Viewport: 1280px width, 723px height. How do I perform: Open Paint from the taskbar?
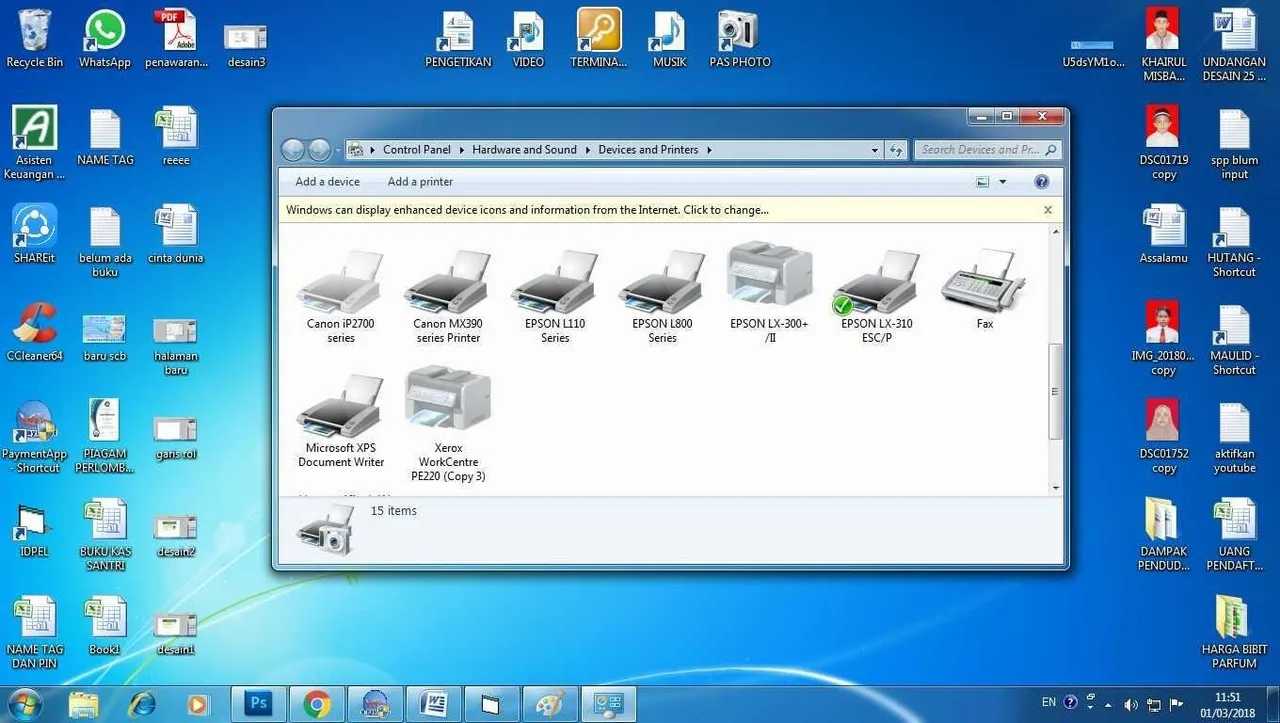[x=550, y=704]
